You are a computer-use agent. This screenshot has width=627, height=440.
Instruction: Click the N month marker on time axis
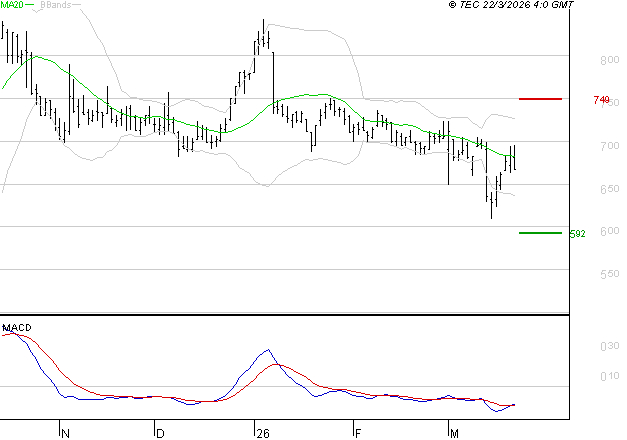[x=66, y=433]
